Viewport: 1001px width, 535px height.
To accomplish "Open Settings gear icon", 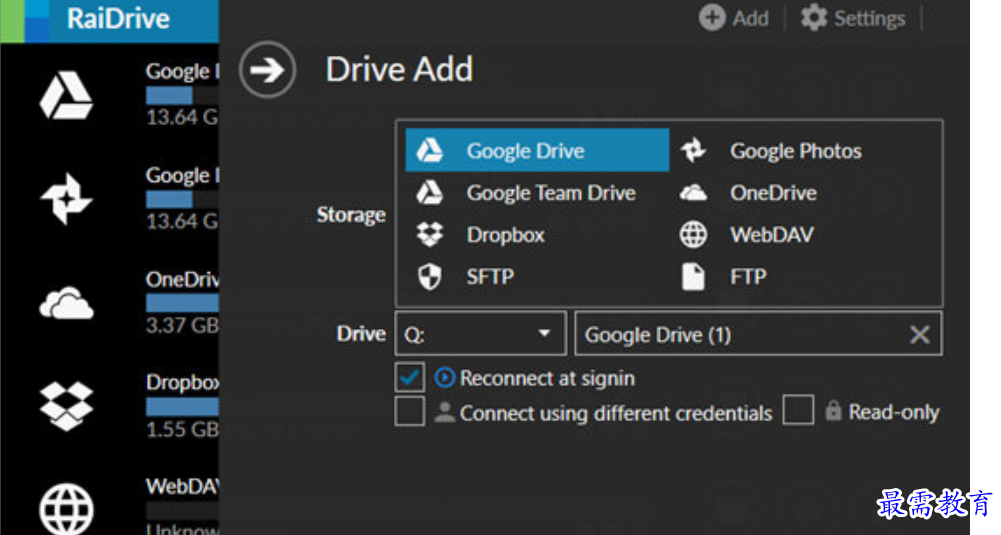I will point(814,18).
